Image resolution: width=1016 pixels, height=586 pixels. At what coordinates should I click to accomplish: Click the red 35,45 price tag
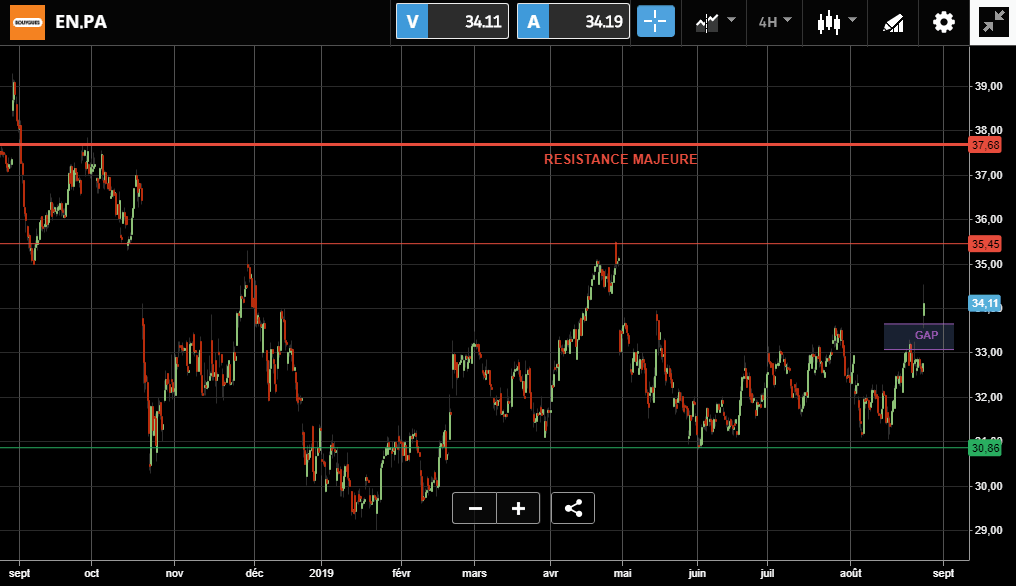click(985, 244)
